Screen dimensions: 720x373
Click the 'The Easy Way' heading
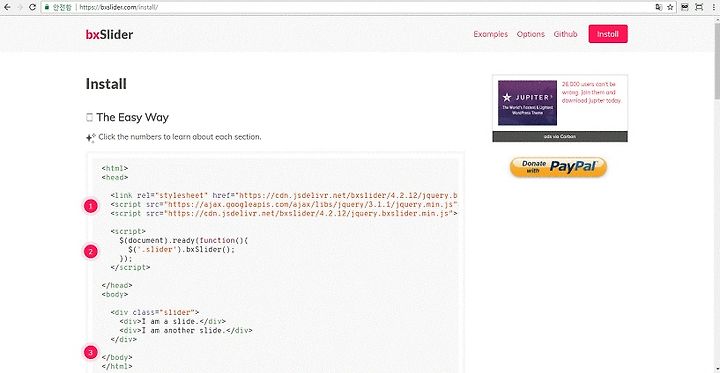tap(132, 118)
